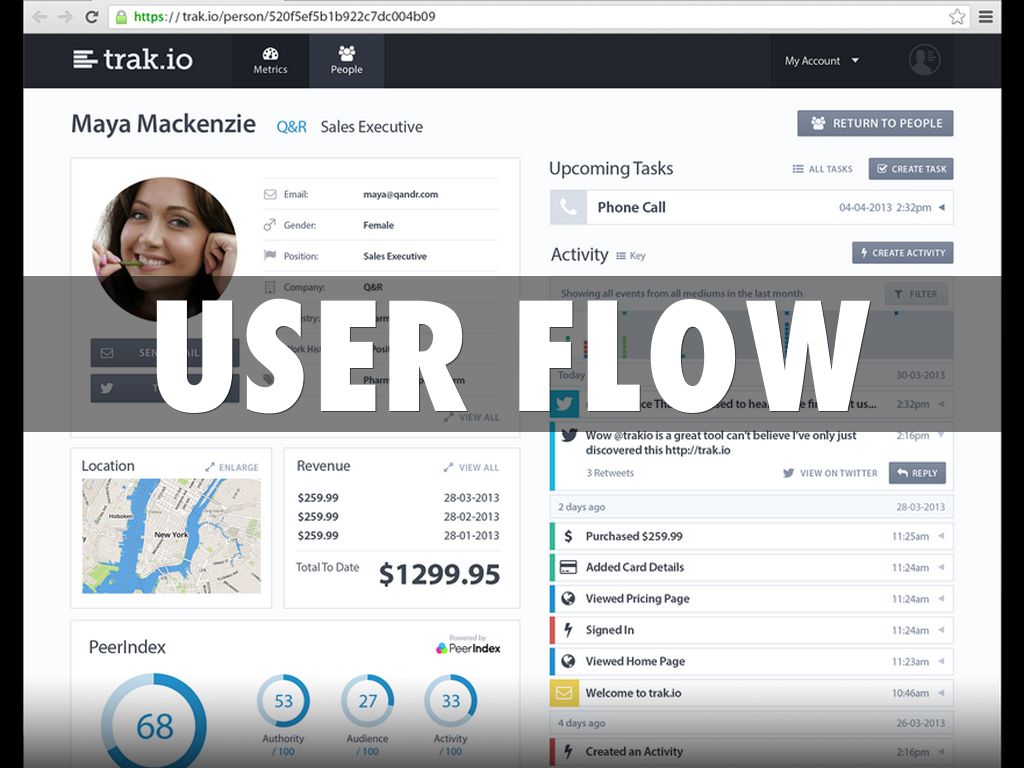Open View on Twitter link
Screen dimensions: 1024x768
click(830, 473)
